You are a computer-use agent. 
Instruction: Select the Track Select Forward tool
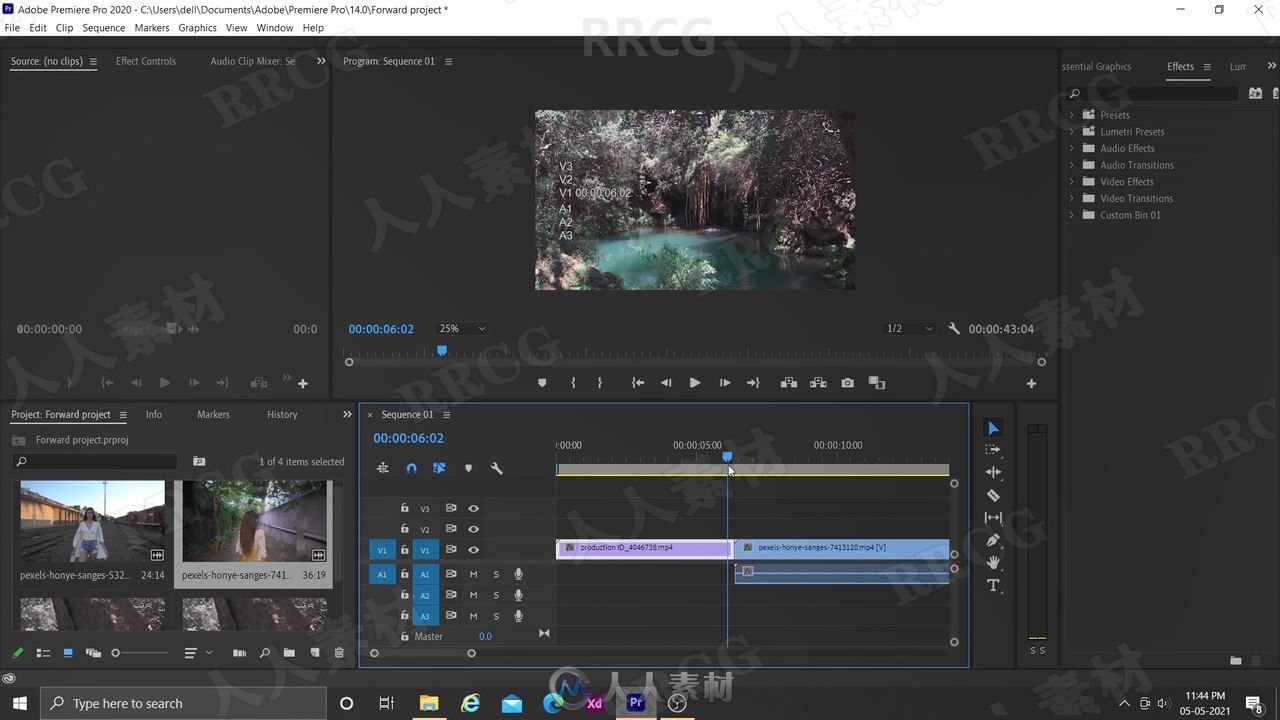point(993,450)
